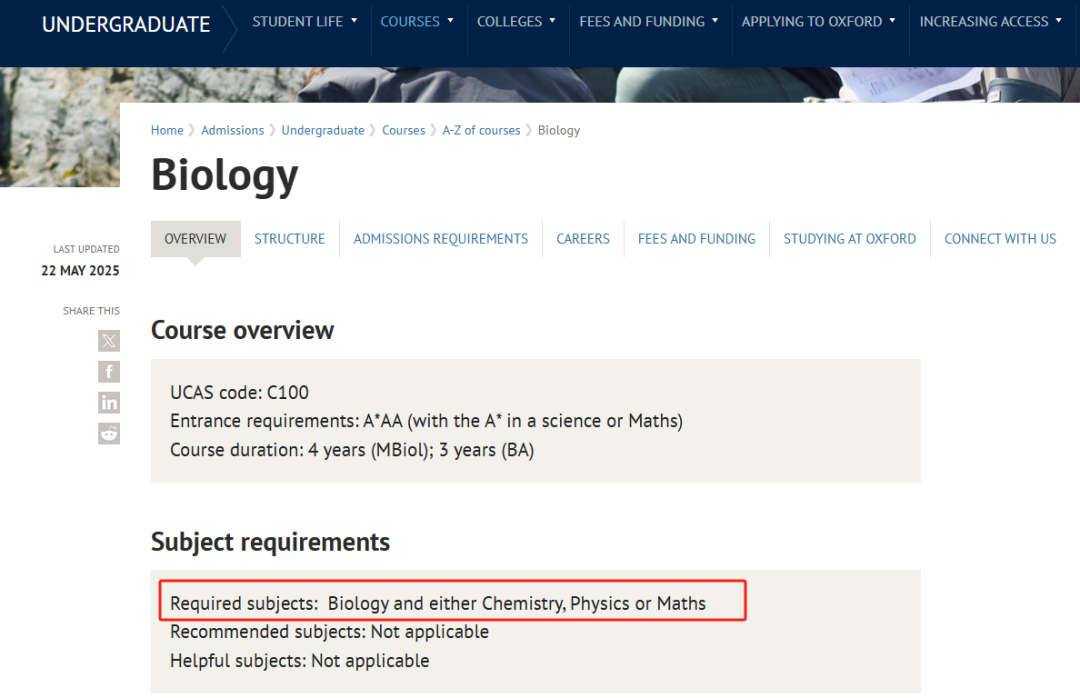Share this page on X (Twitter)
1080x698 pixels.
pyautogui.click(x=109, y=340)
